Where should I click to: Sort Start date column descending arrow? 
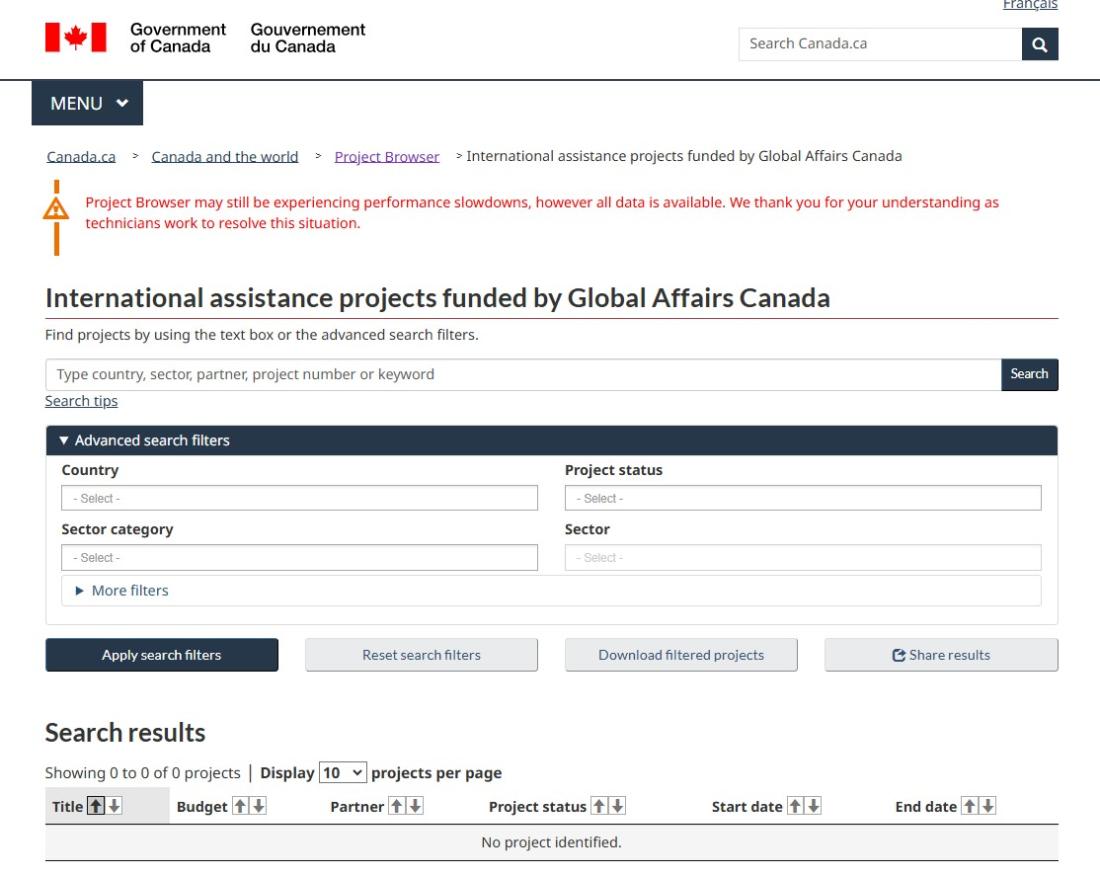[814, 806]
